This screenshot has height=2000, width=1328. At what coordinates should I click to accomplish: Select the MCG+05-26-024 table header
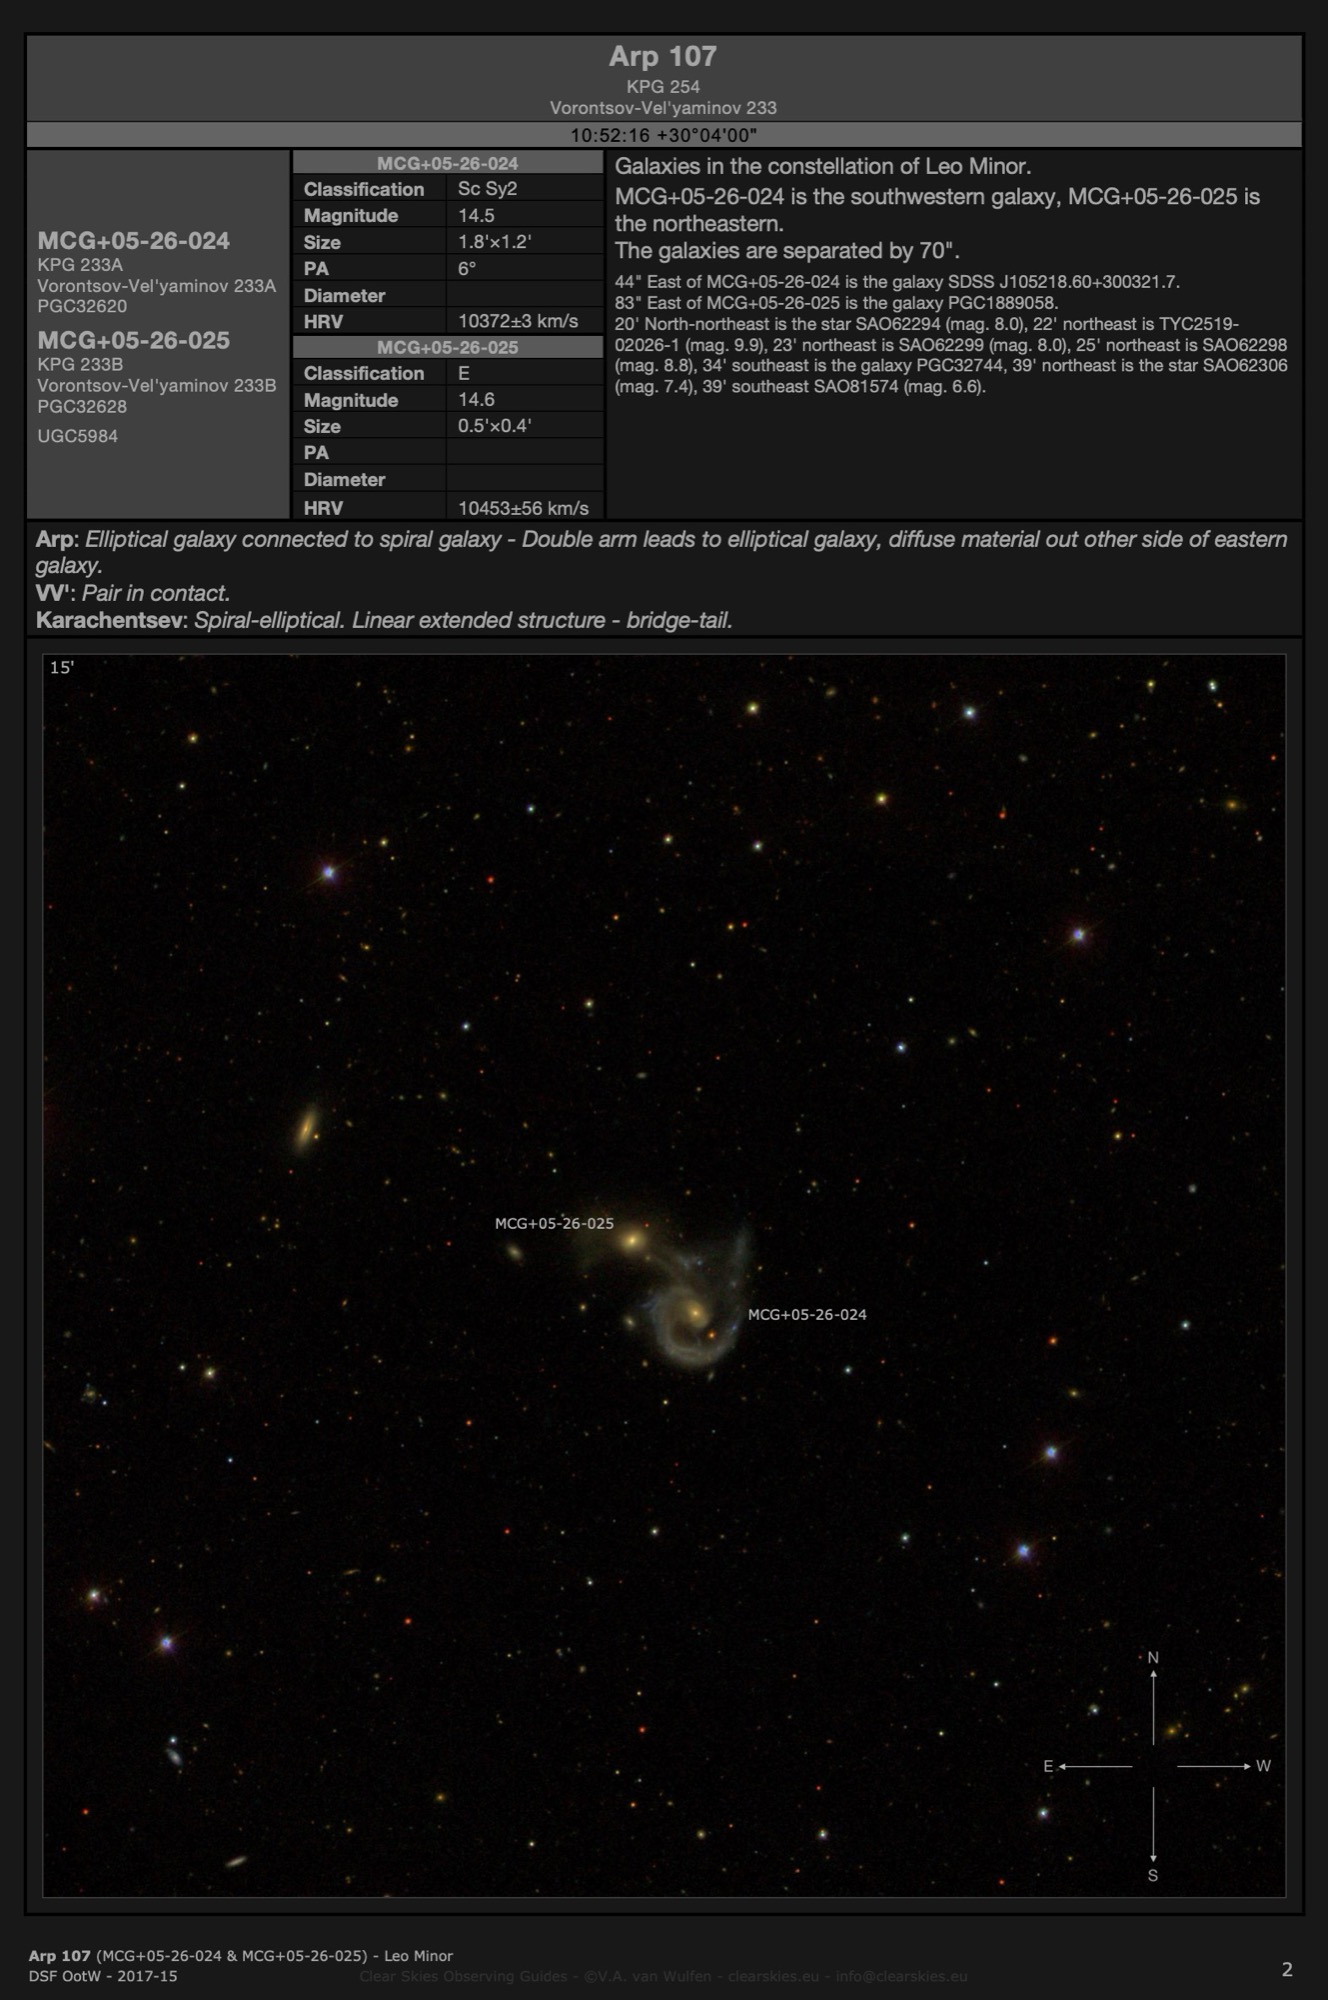[447, 163]
